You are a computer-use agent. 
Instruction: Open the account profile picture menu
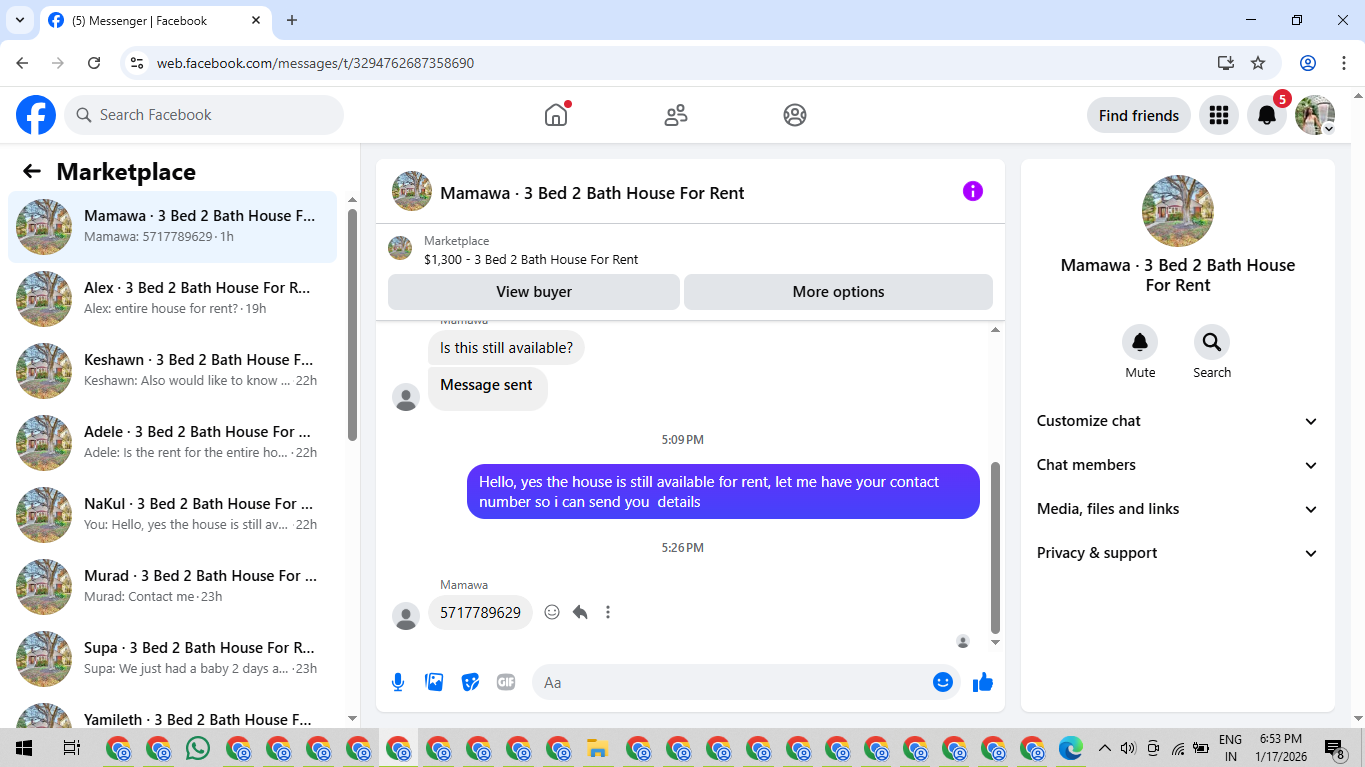[x=1315, y=115]
